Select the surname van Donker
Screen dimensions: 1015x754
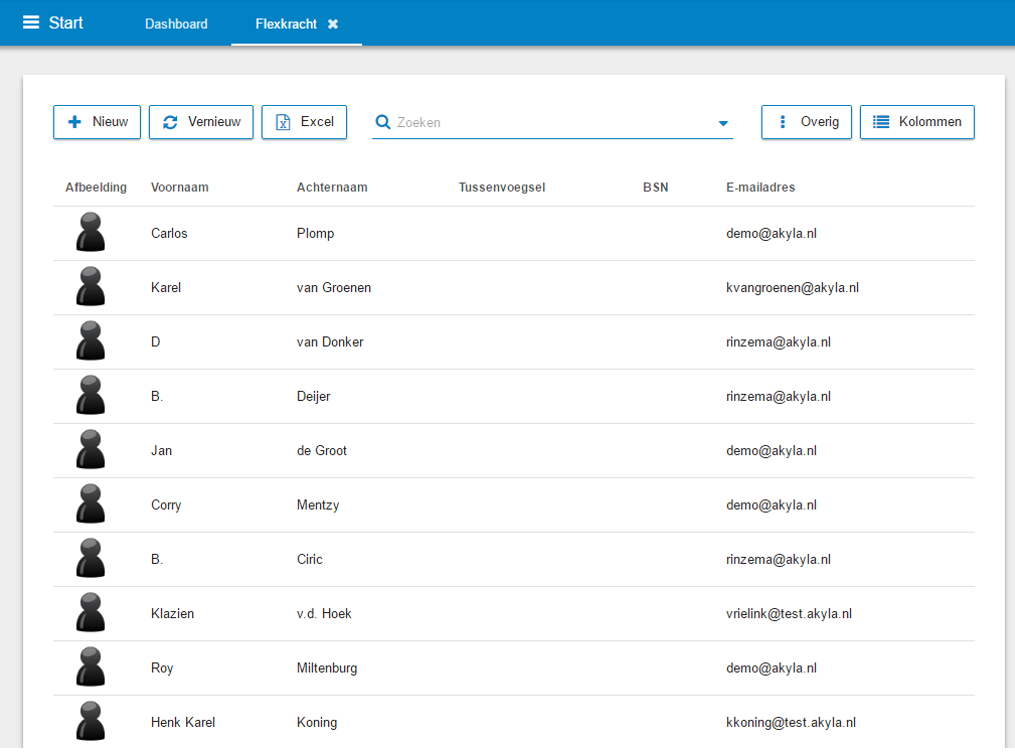click(330, 342)
